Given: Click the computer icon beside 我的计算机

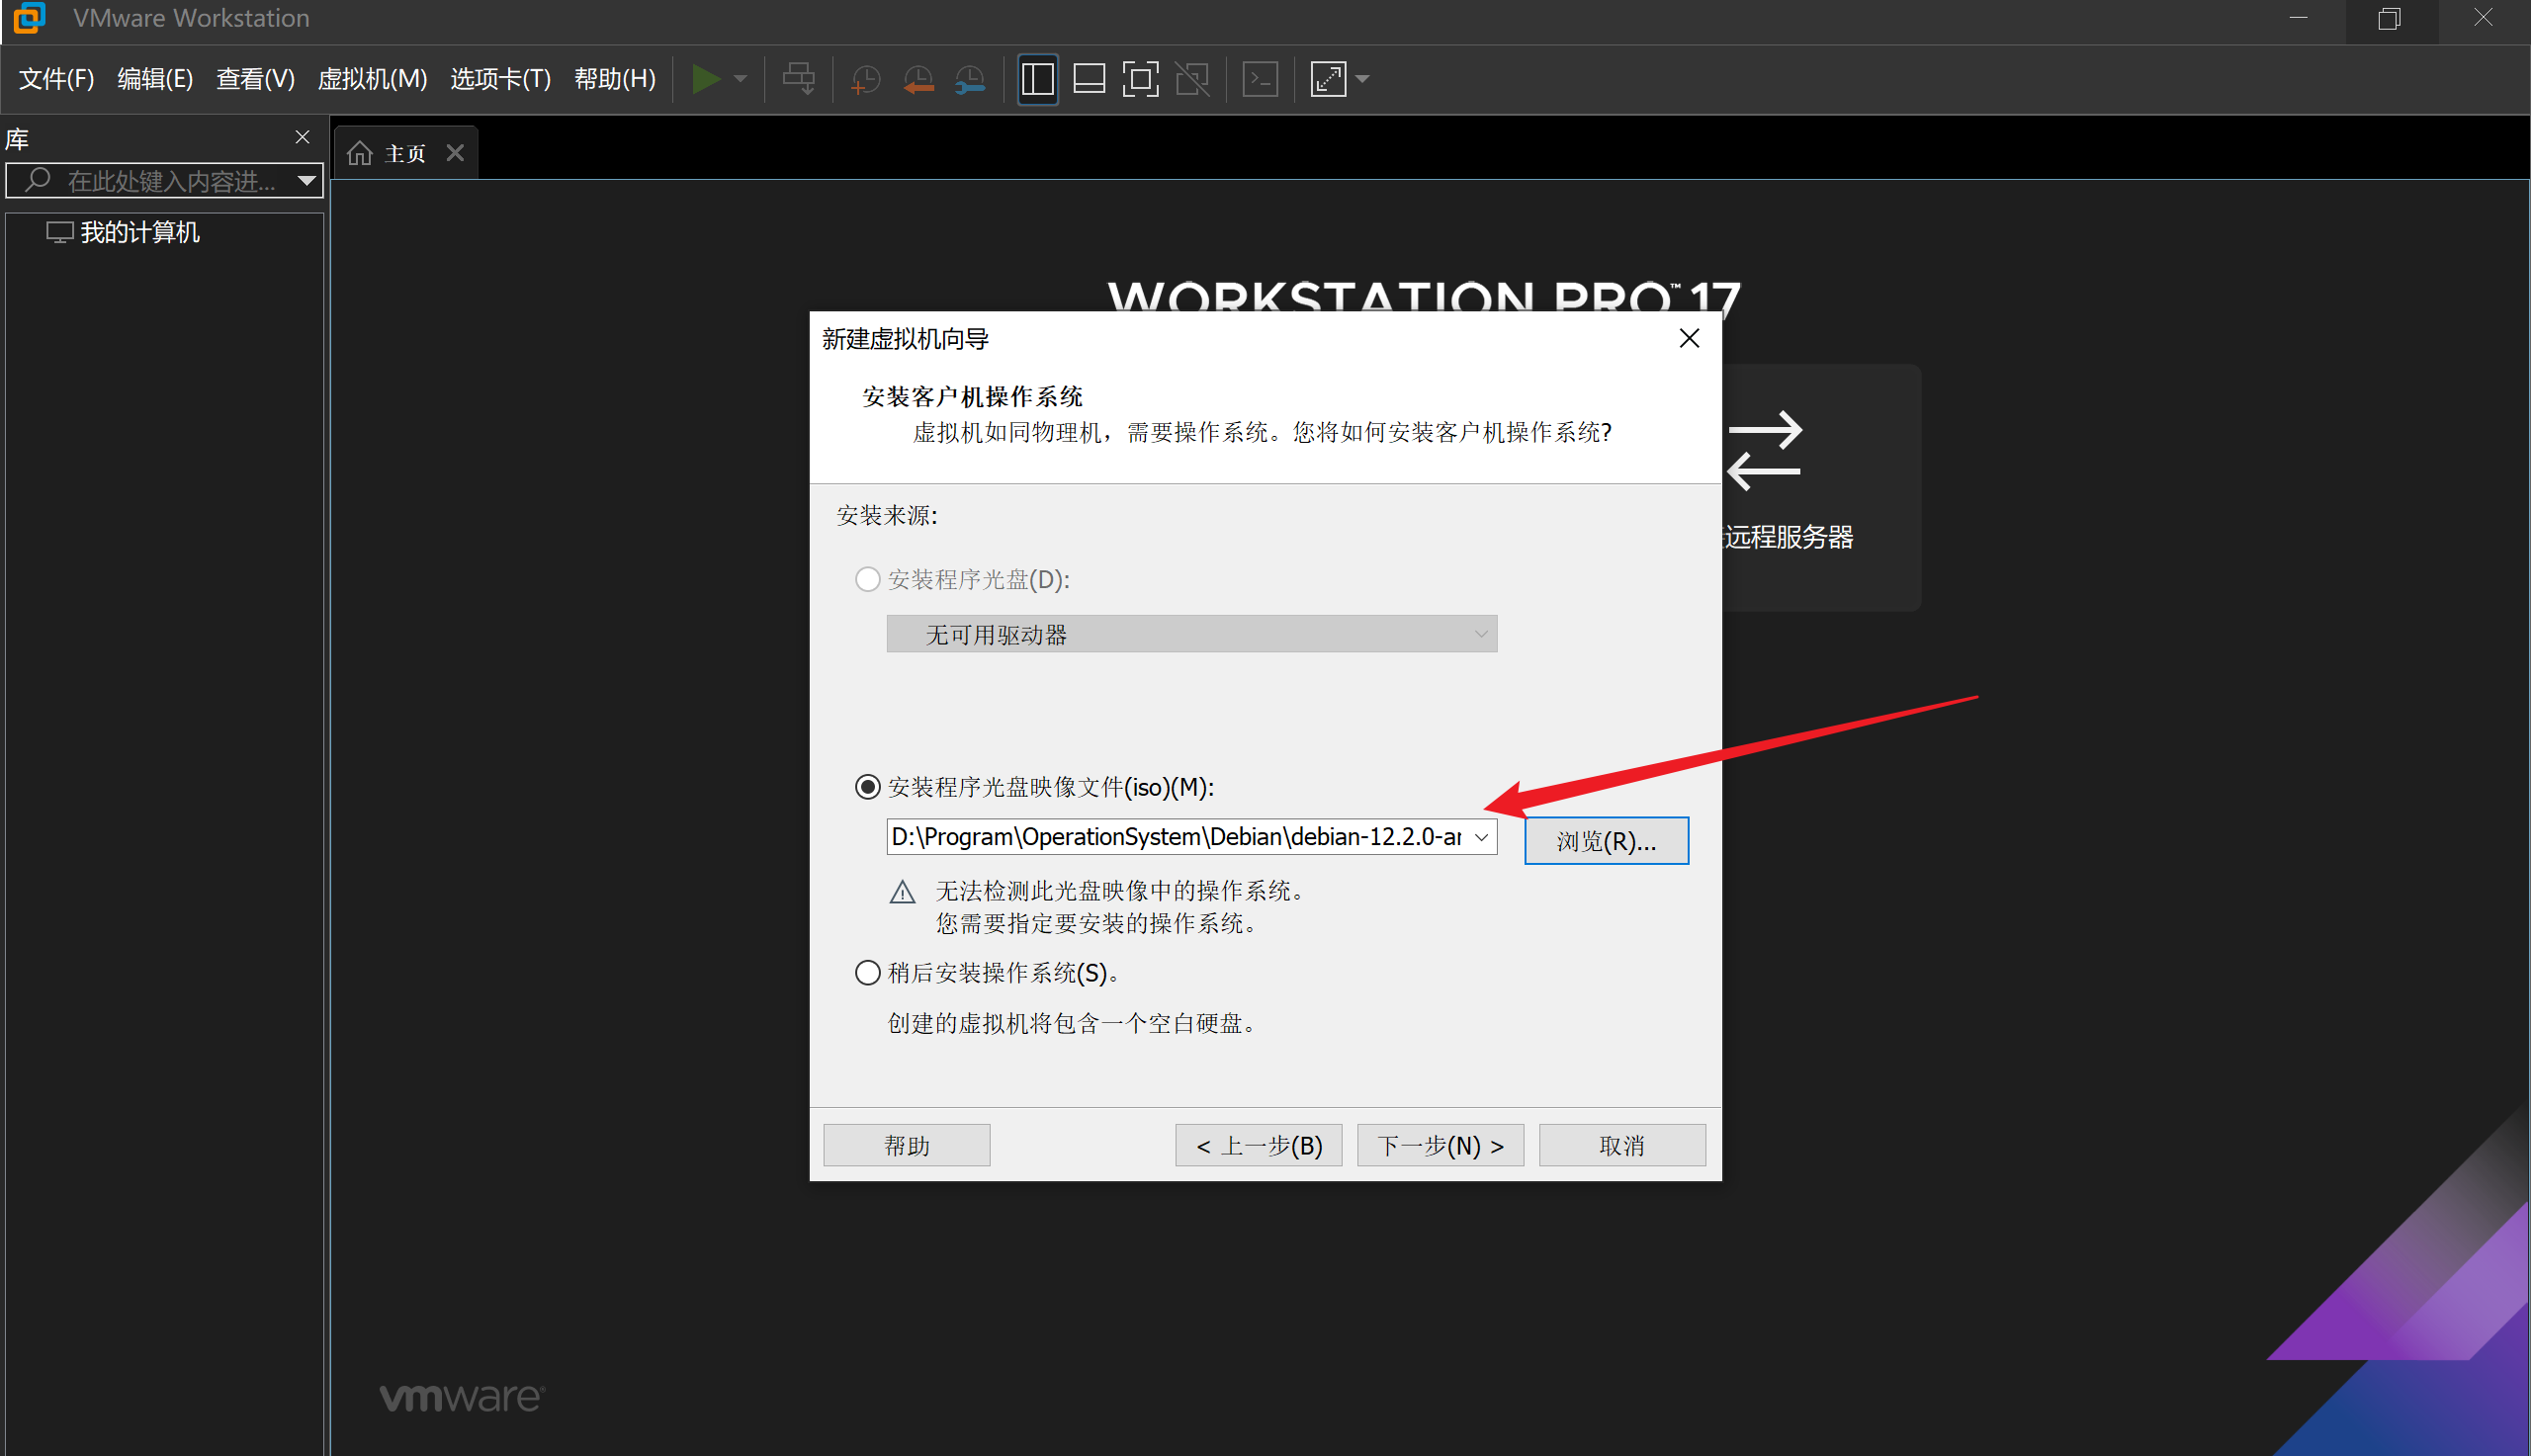Looking at the screenshot, I should [x=59, y=232].
